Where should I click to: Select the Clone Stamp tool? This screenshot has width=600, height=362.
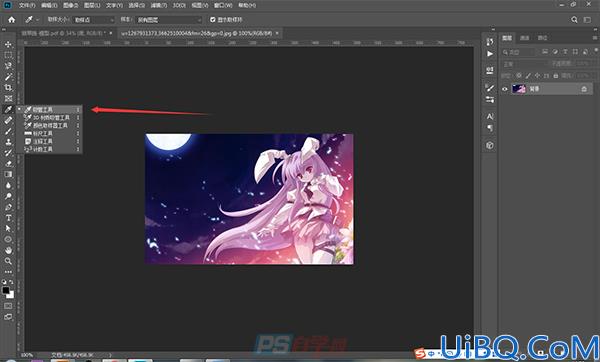click(8, 142)
